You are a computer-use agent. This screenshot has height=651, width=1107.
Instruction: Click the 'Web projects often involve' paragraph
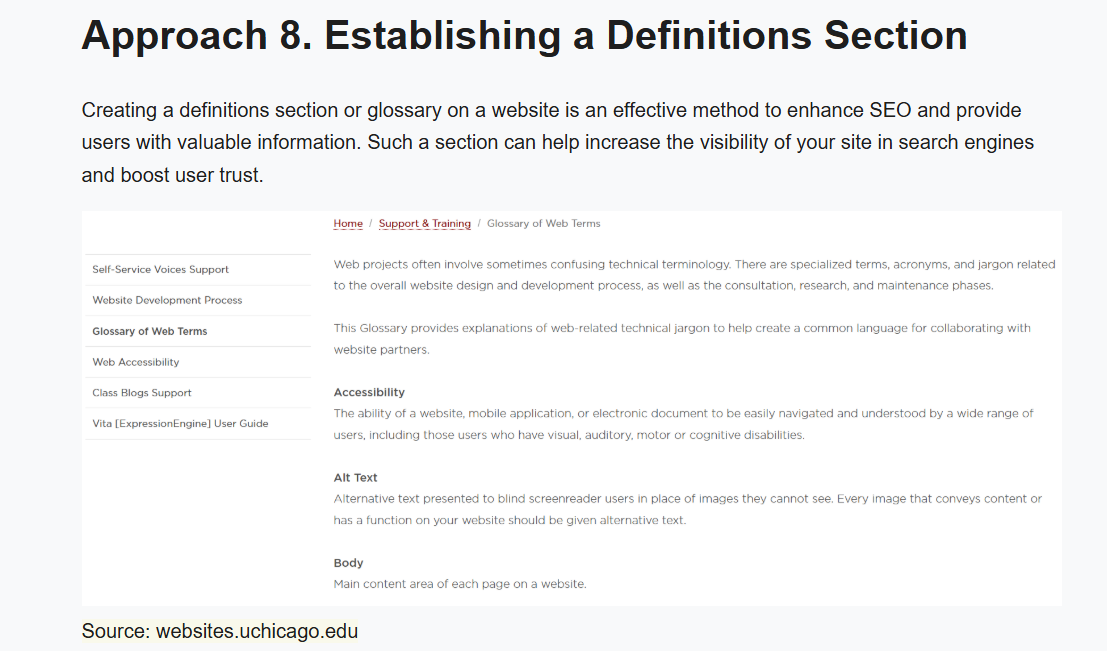pos(694,275)
